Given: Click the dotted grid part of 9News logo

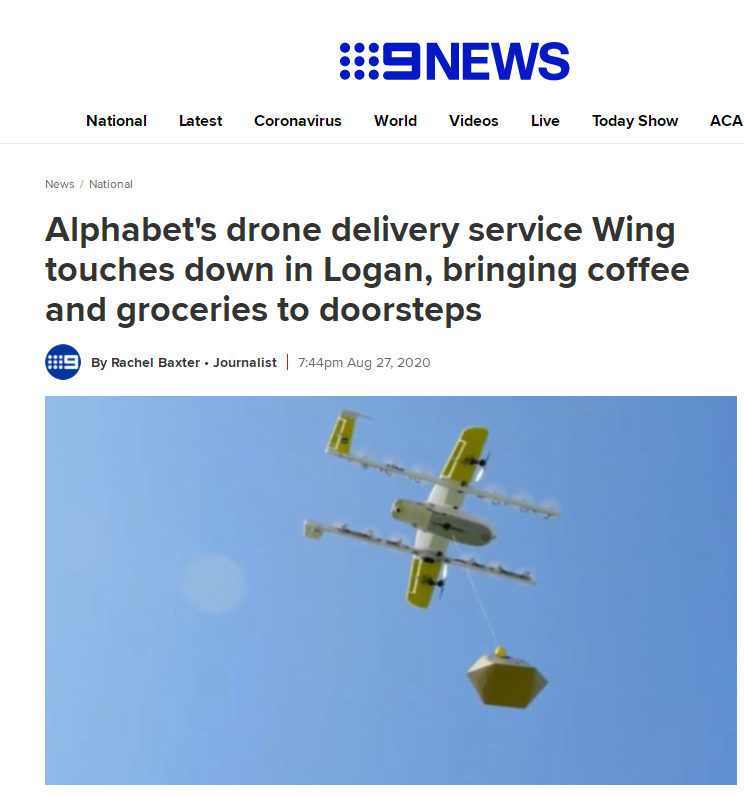Looking at the screenshot, I should 359,61.
